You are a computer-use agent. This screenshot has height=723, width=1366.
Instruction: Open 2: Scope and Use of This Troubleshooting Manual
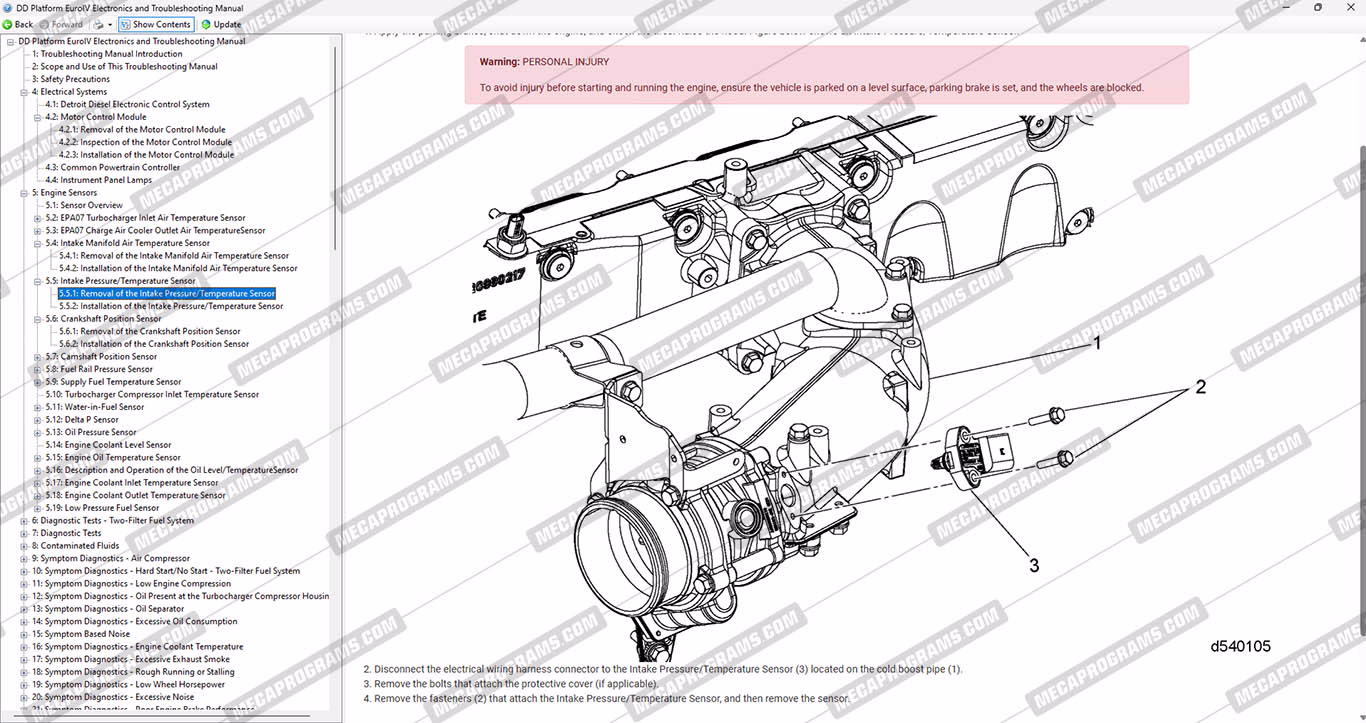coord(124,67)
